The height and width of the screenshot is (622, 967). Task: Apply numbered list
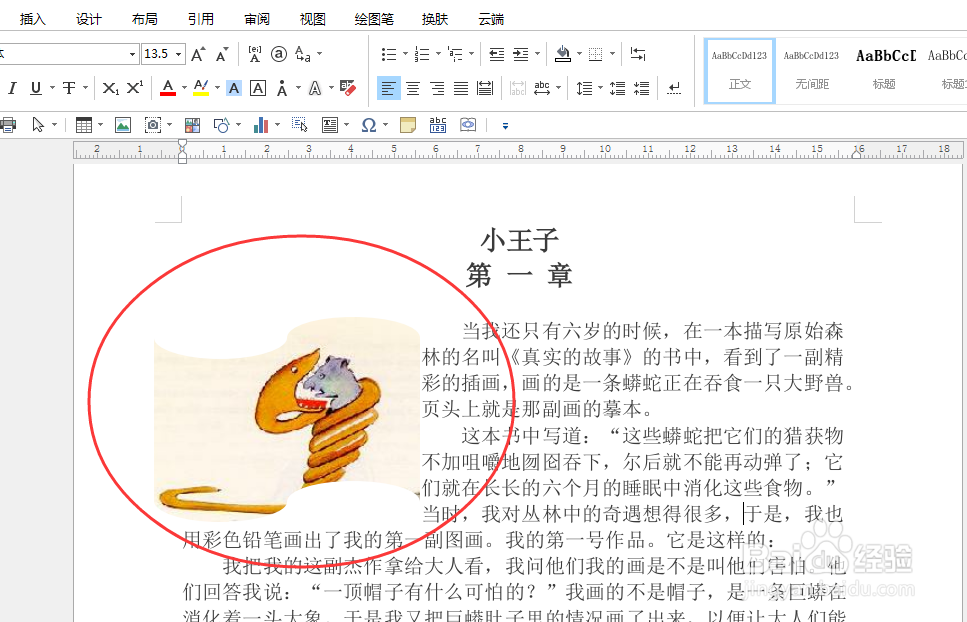pos(422,54)
